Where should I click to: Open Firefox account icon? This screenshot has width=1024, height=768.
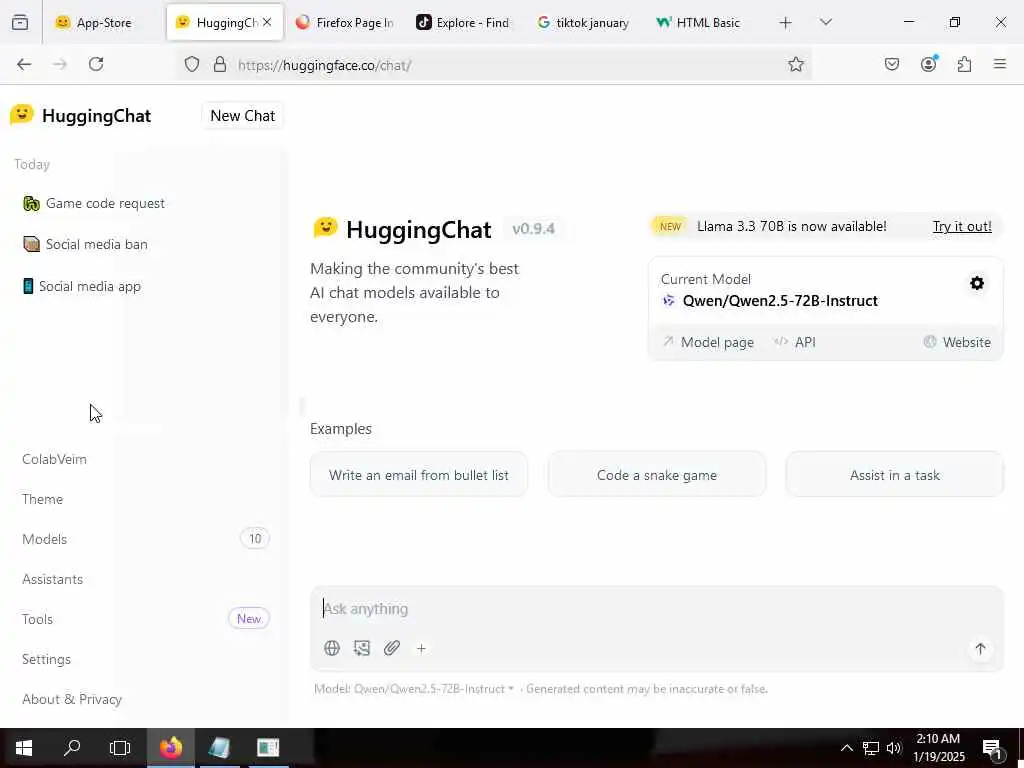pyautogui.click(x=928, y=64)
